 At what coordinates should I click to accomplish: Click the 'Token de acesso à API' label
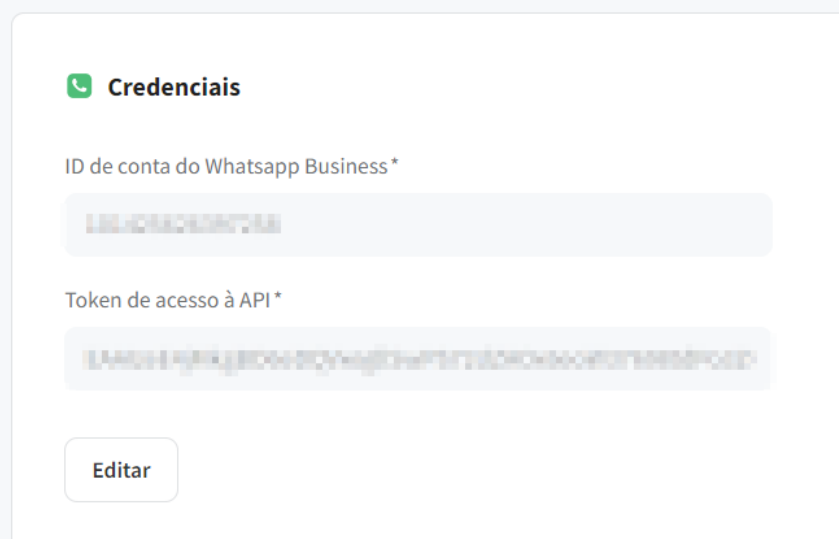(167, 300)
